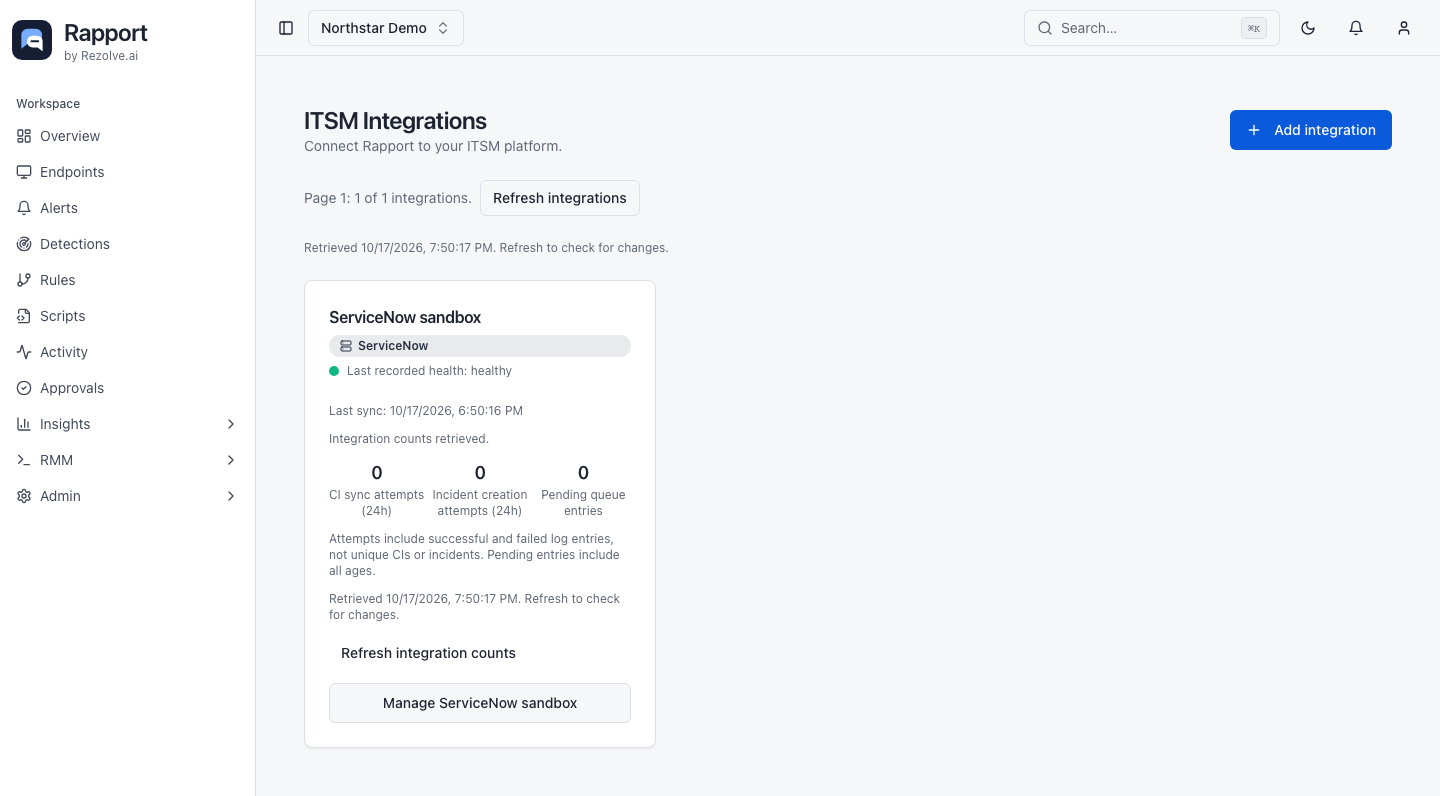Click the Rapport logo icon
Viewport: 1440px width, 796px height.
pyautogui.click(x=32, y=40)
